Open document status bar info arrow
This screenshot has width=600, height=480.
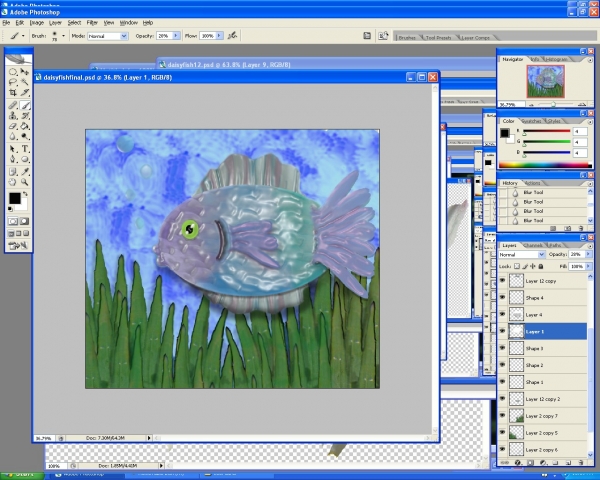point(149,438)
